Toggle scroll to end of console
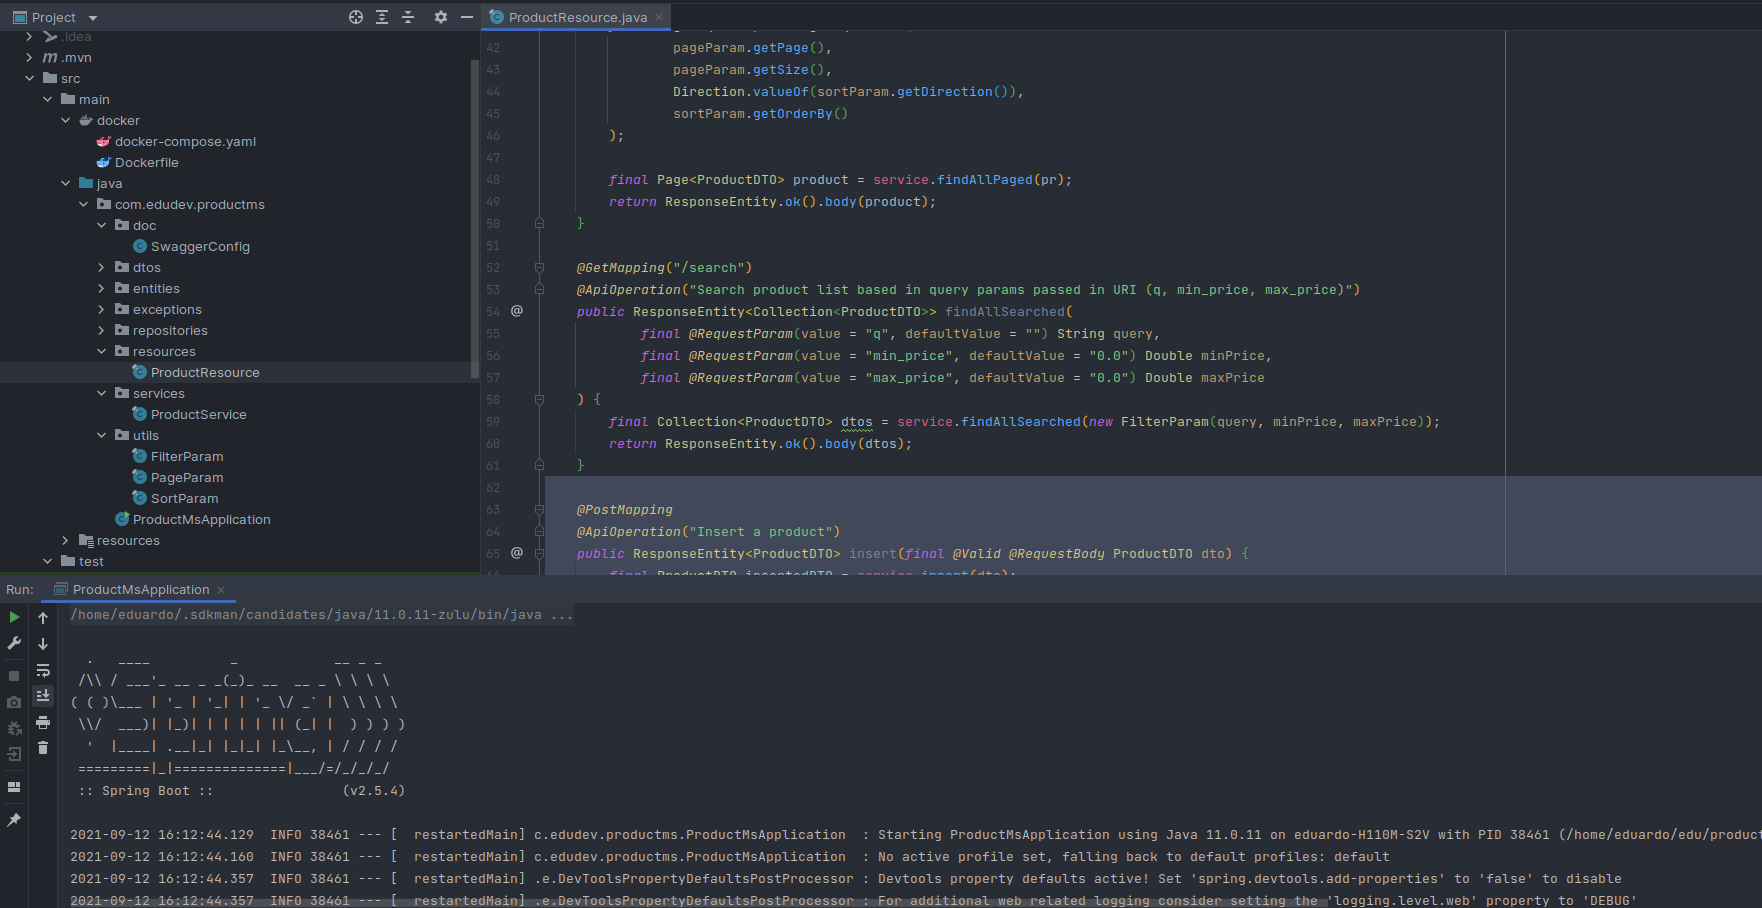This screenshot has height=908, width=1762. [43, 696]
